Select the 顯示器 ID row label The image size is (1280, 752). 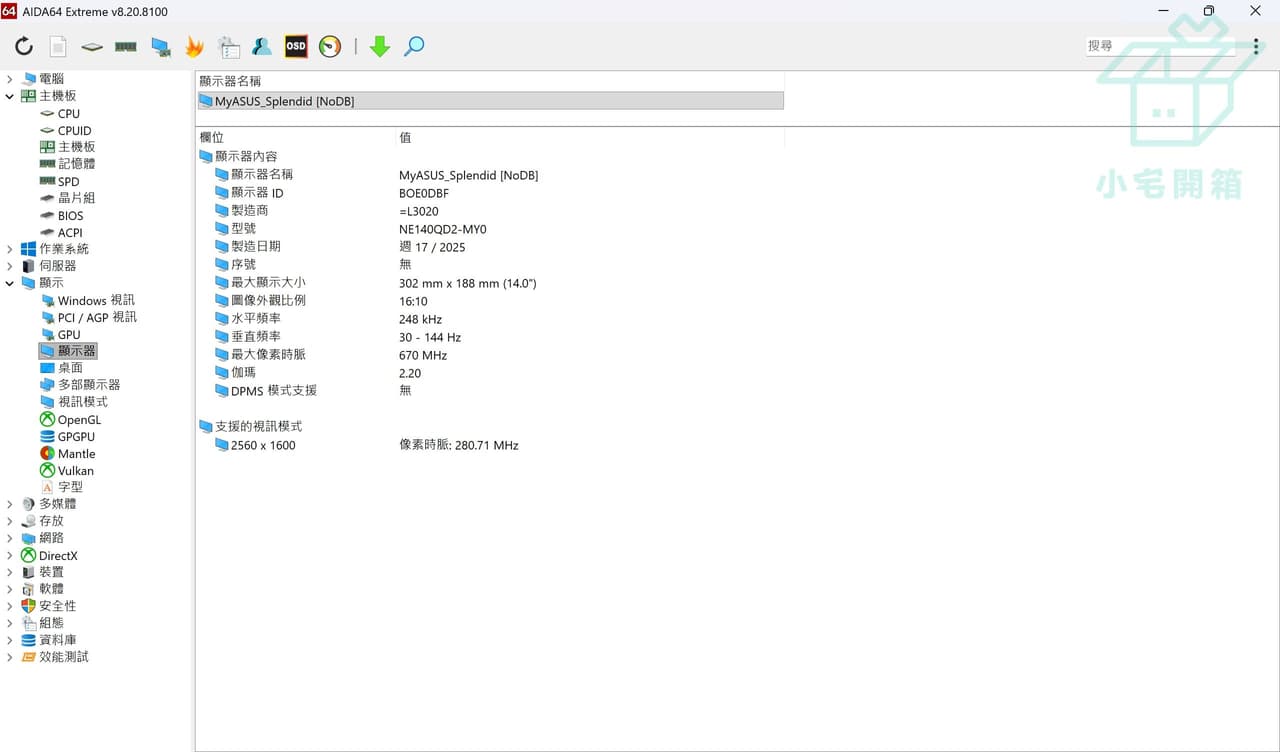click(257, 193)
